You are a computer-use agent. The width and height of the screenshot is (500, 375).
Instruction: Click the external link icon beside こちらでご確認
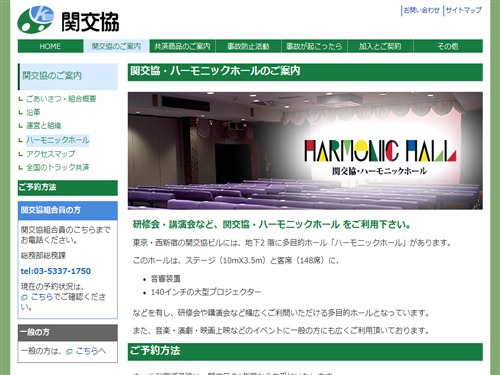tap(24, 297)
